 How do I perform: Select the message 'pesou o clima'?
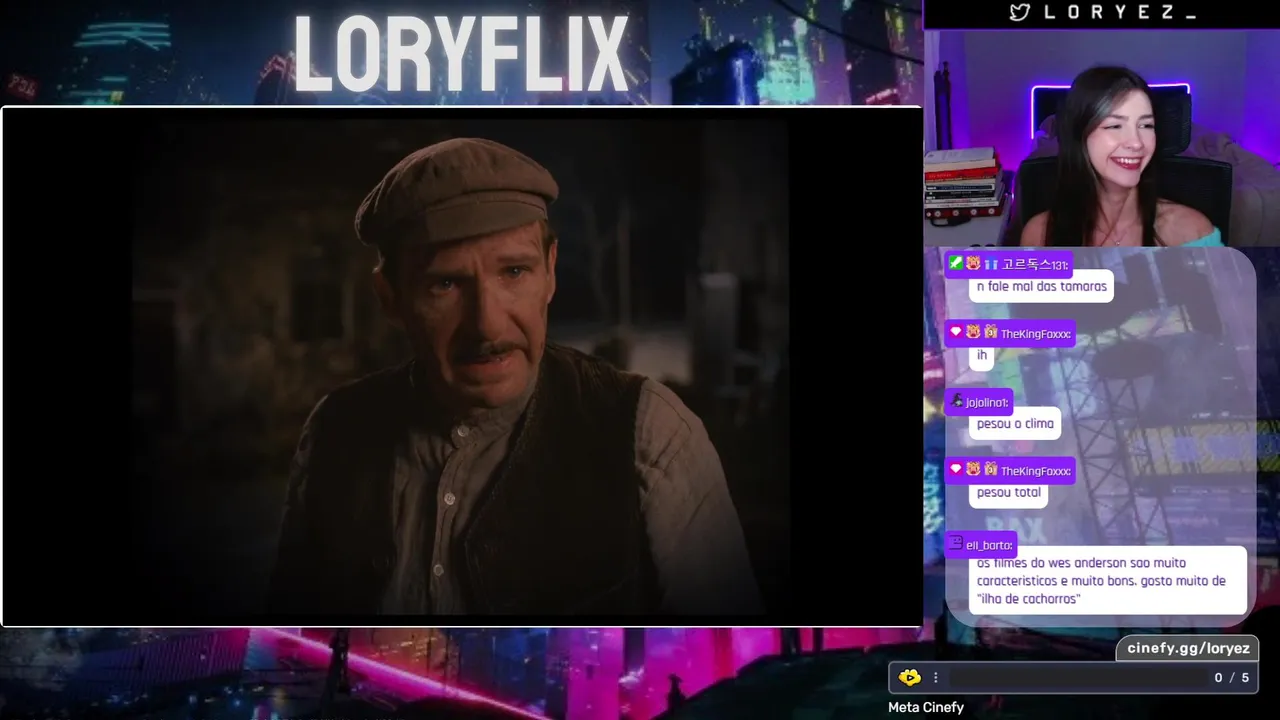point(1015,423)
